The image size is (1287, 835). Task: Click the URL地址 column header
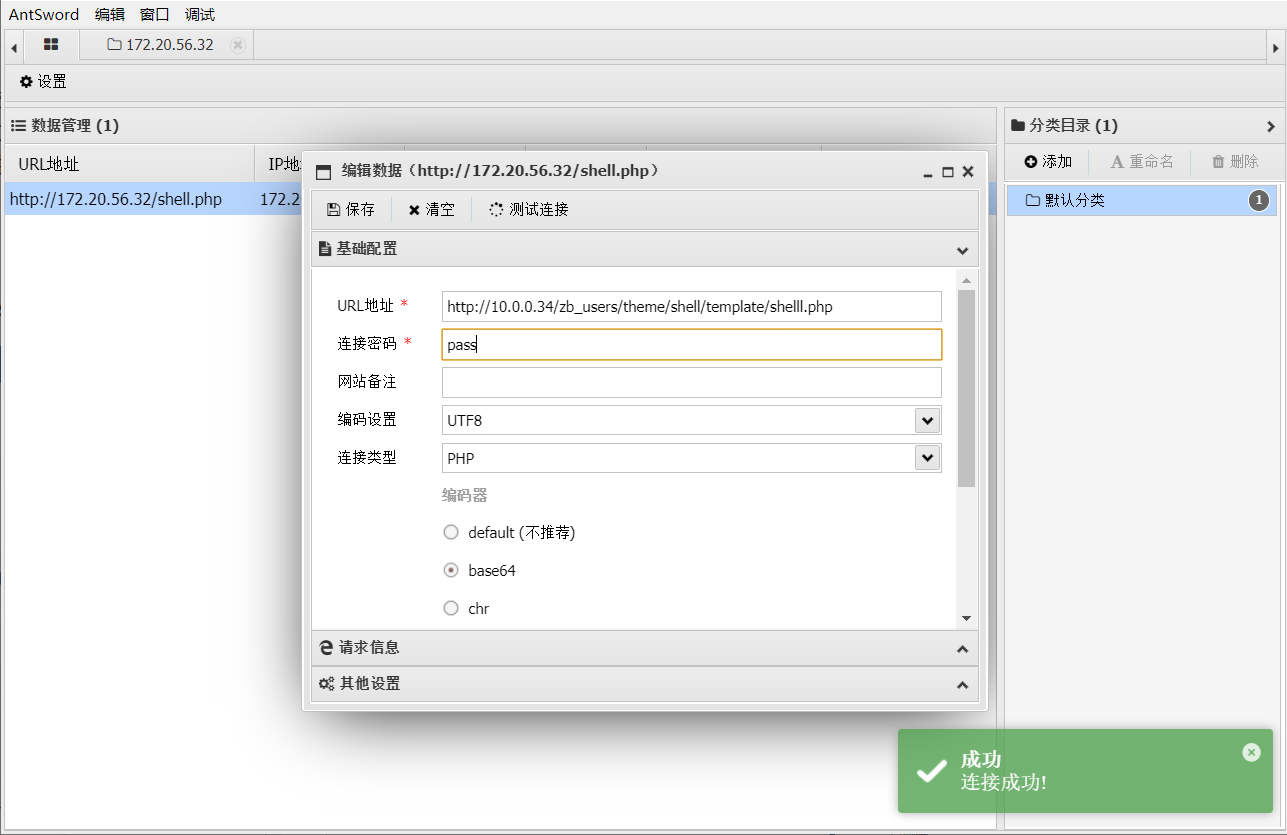130,164
